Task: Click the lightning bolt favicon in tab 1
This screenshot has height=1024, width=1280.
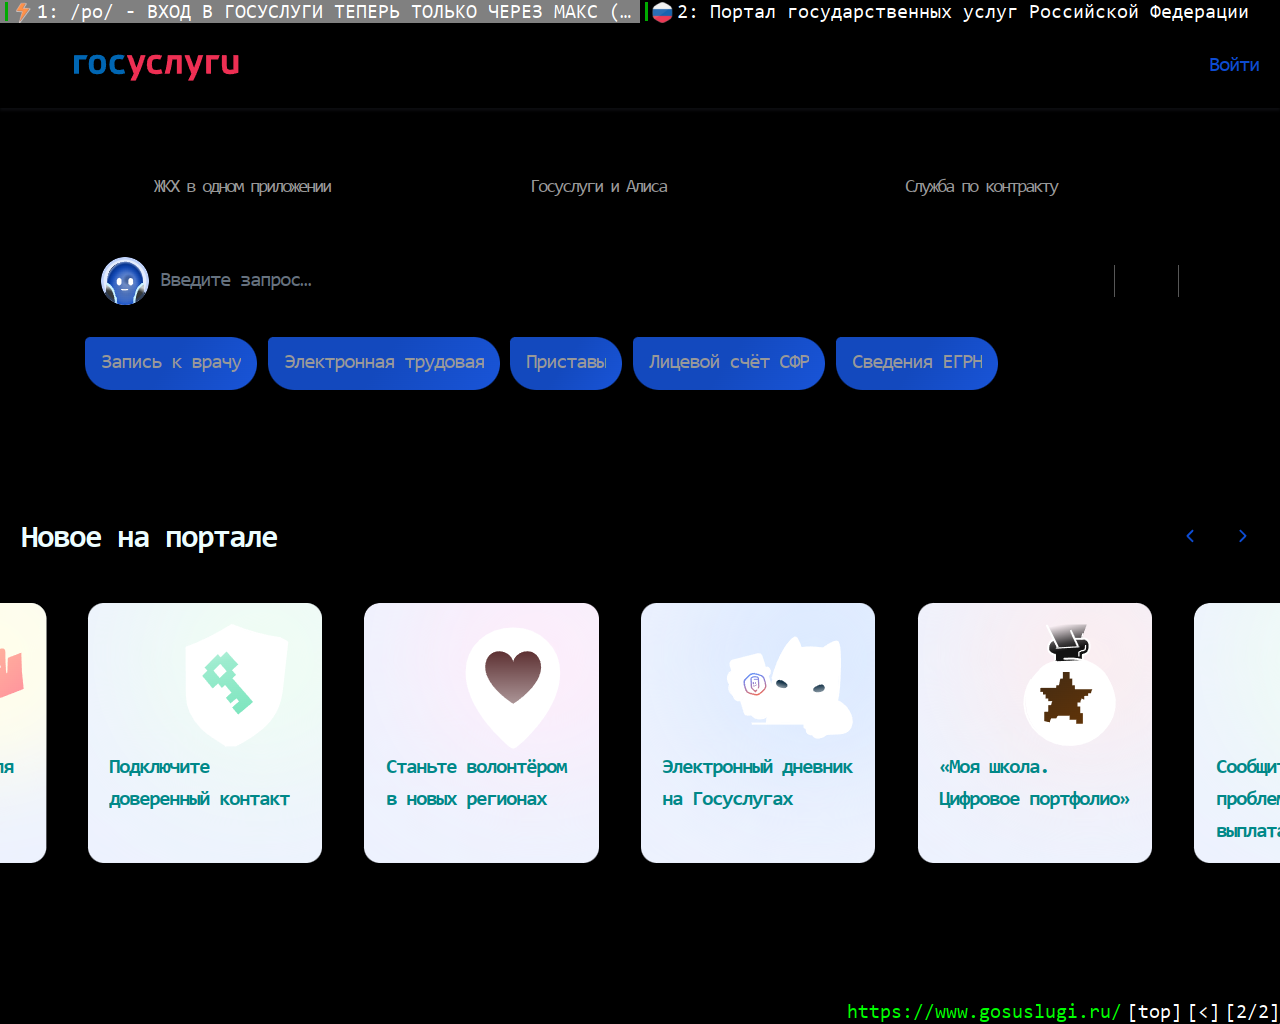Action: pos(22,12)
